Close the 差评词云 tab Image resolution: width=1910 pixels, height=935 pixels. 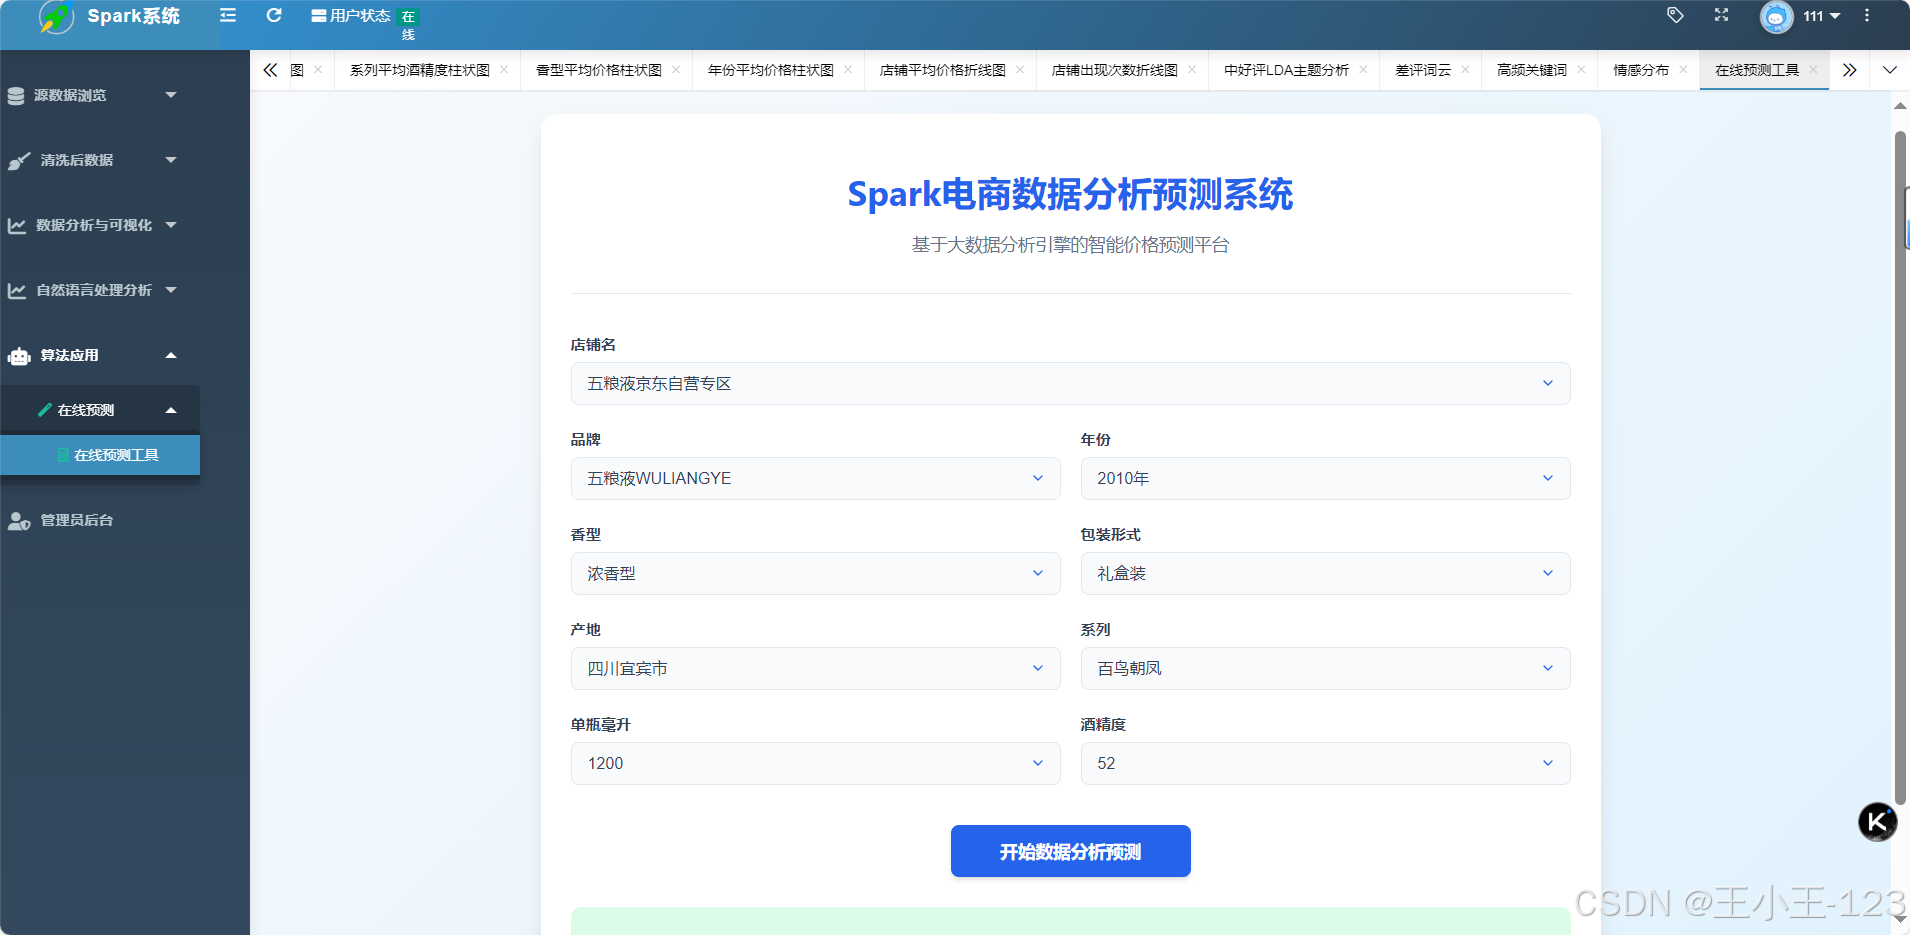[1465, 70]
